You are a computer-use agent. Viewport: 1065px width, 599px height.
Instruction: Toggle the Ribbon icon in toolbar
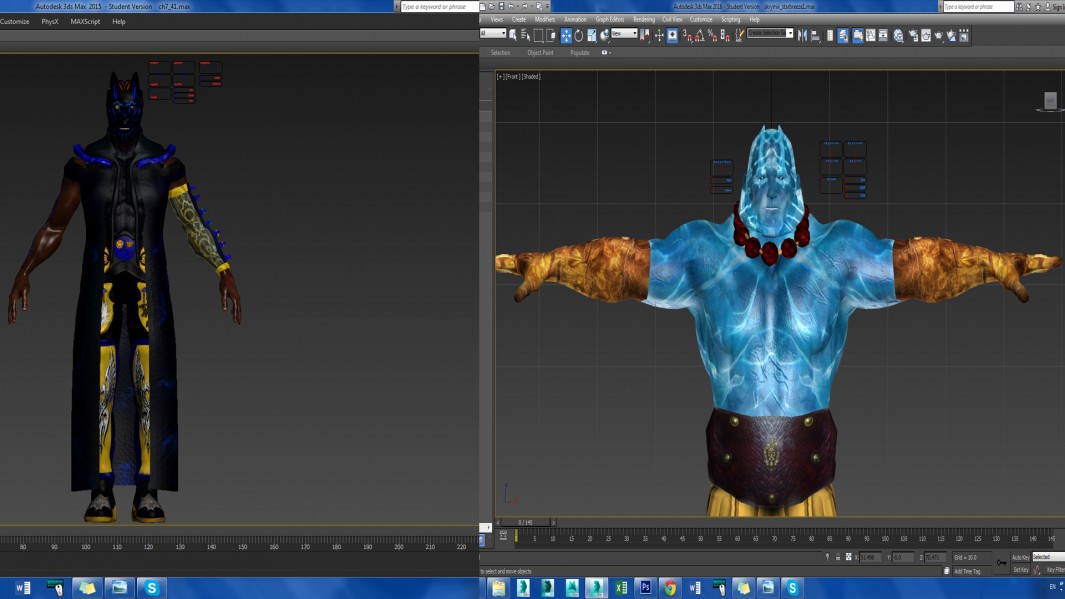pyautogui.click(x=858, y=35)
